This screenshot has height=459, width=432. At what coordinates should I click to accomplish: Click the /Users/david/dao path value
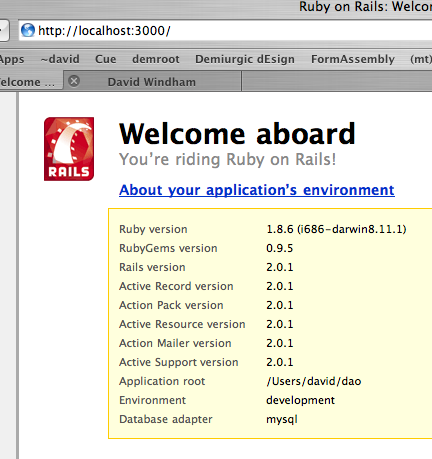(x=314, y=381)
